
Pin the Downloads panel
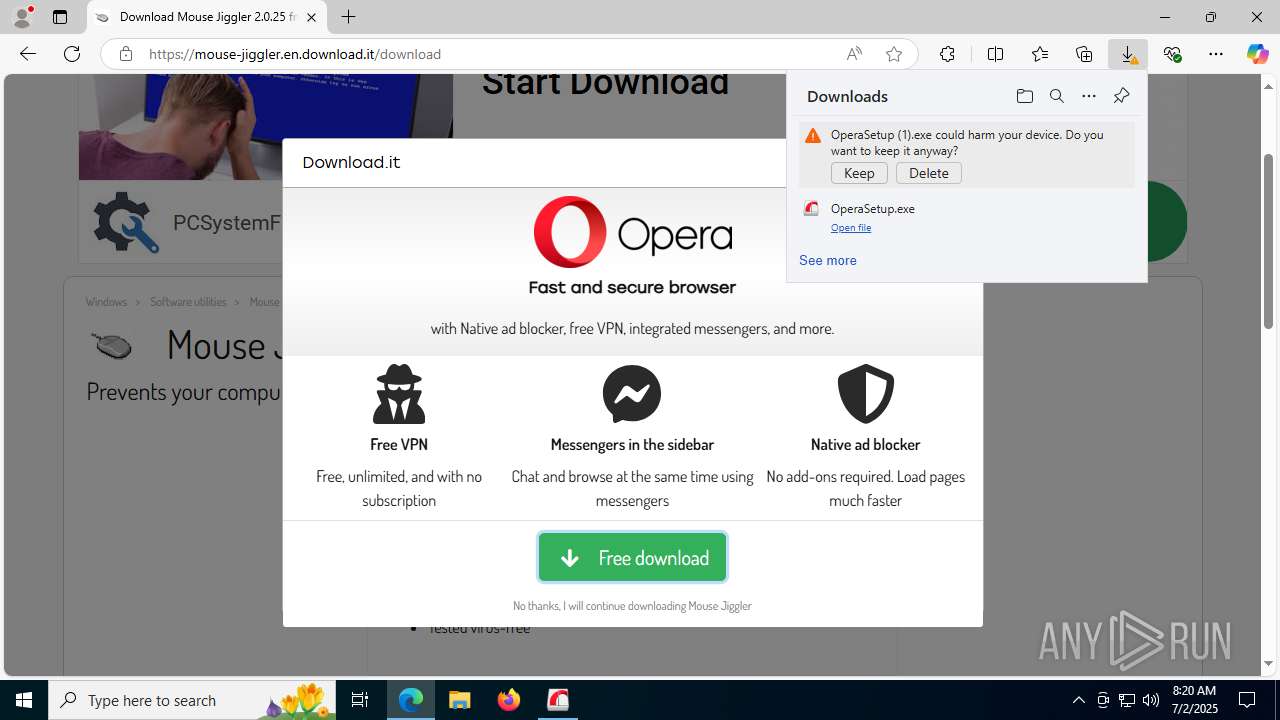coord(1121,96)
